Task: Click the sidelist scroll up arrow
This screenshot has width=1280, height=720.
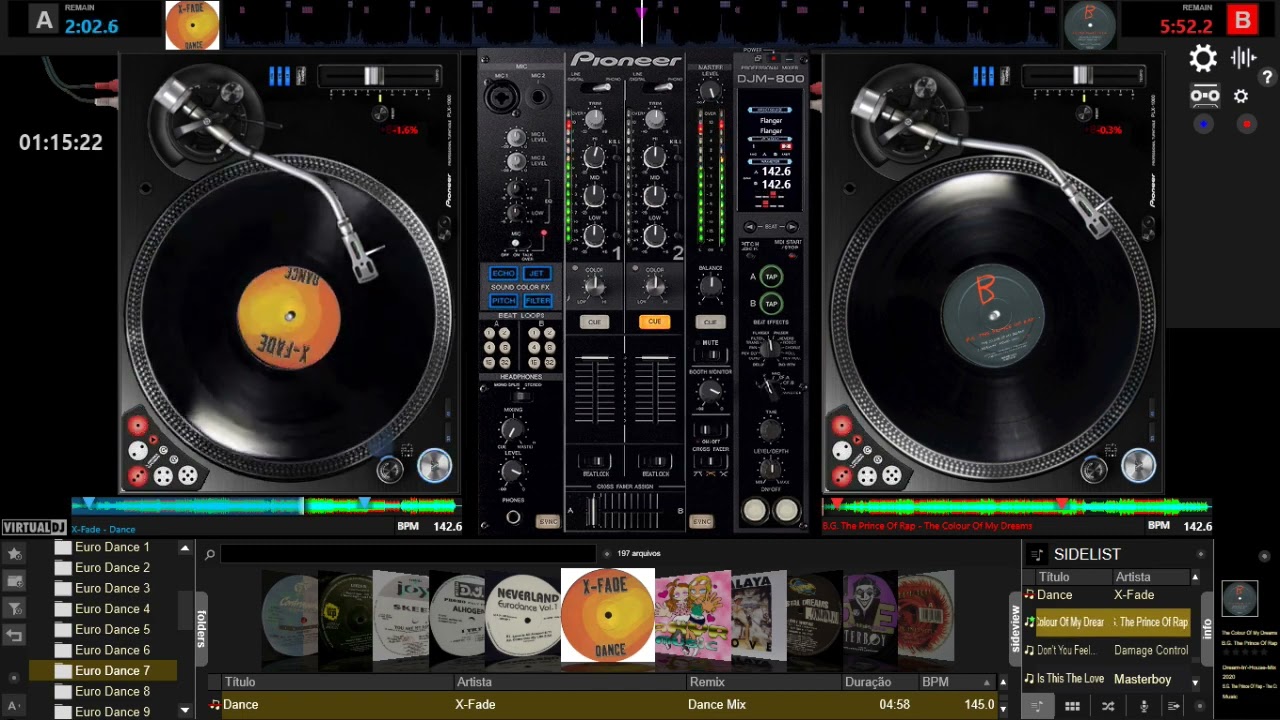Action: point(1194,577)
